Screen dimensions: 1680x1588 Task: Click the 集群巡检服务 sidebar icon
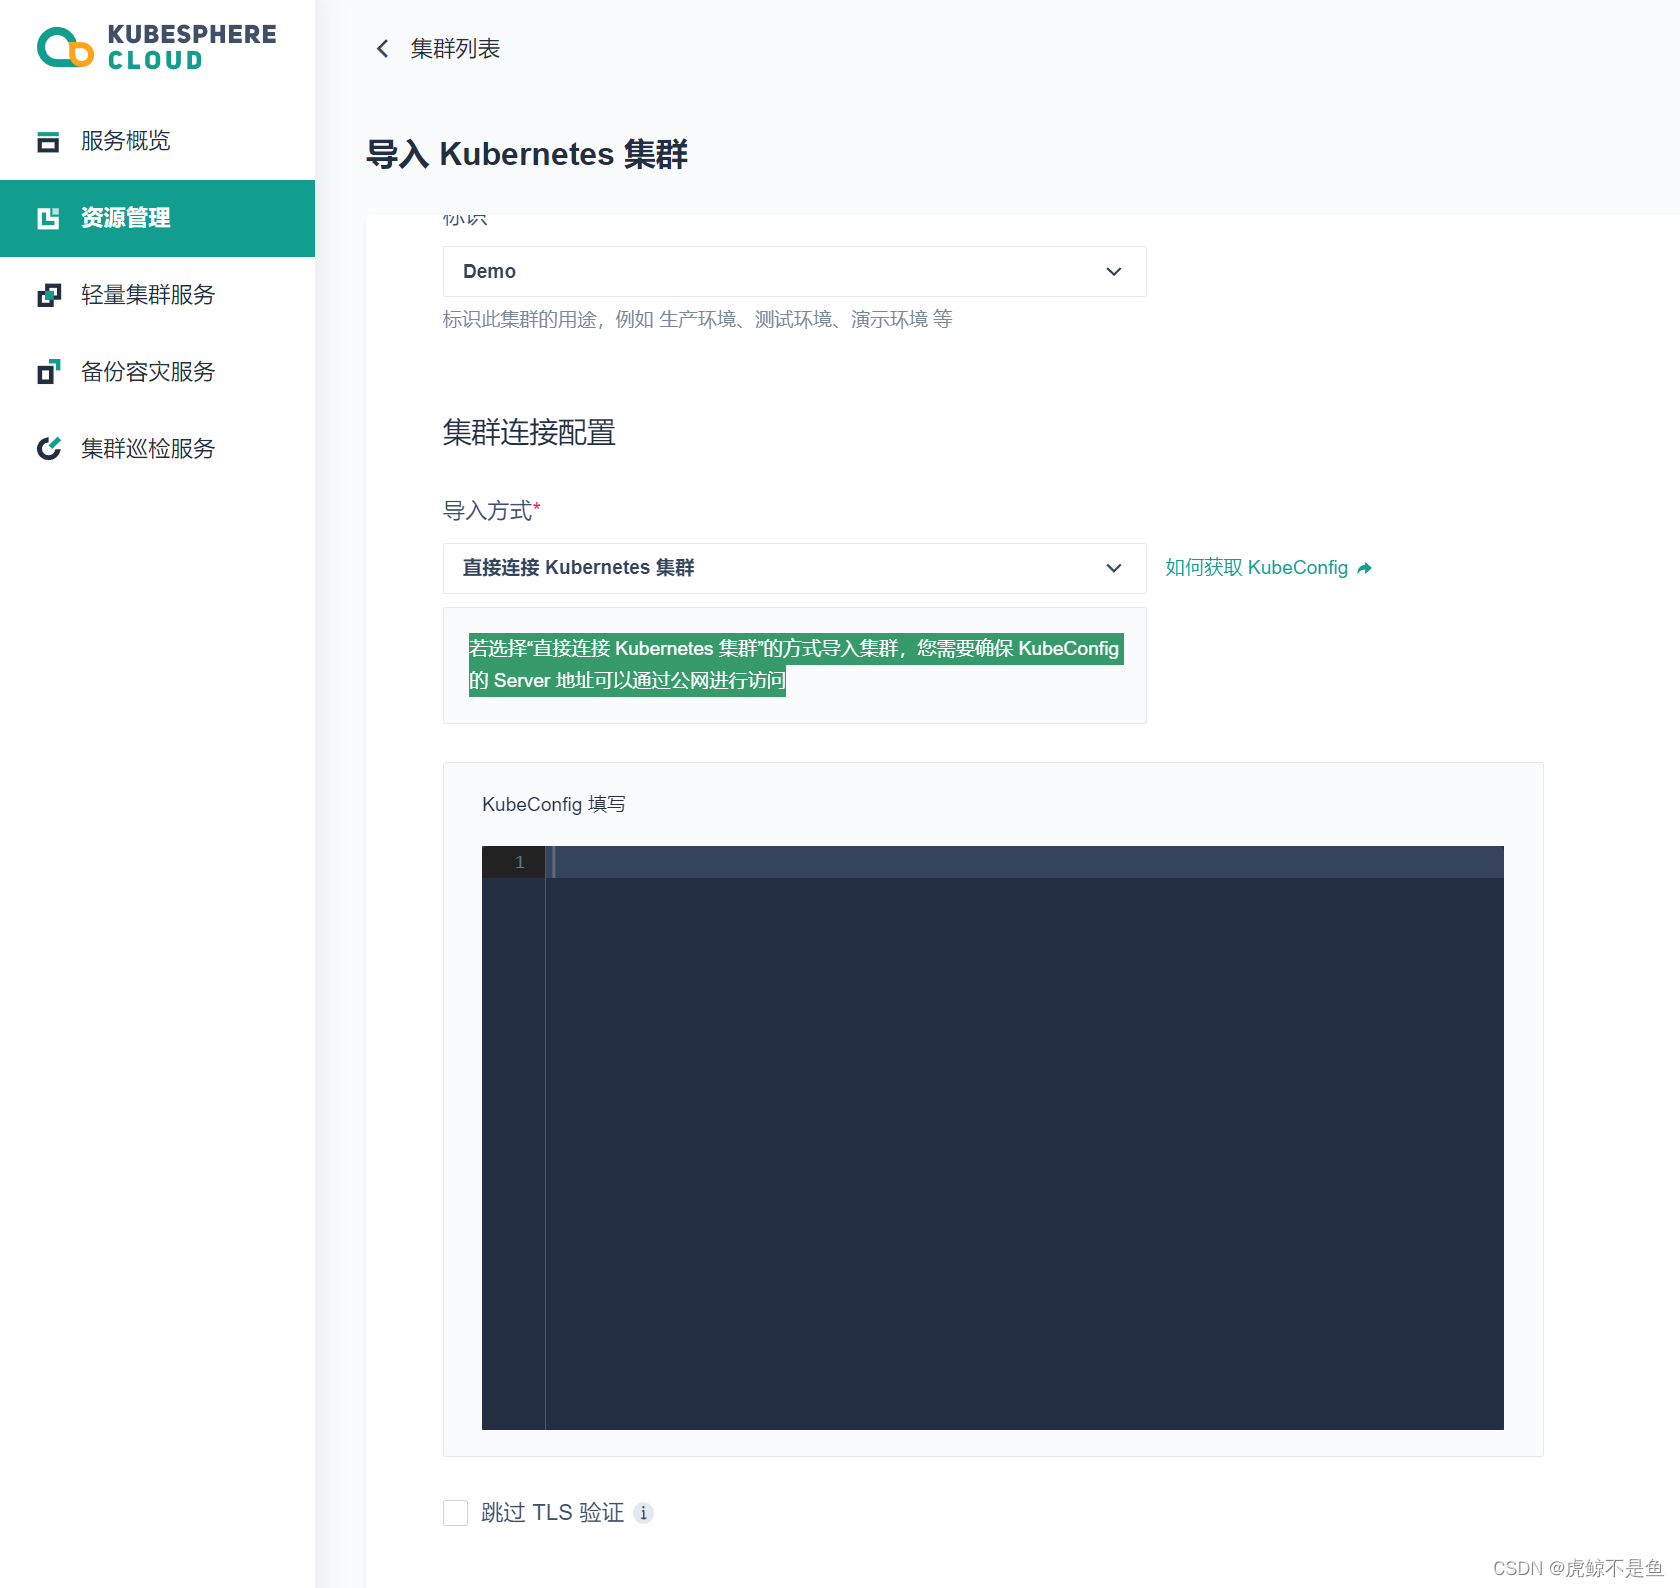[48, 449]
